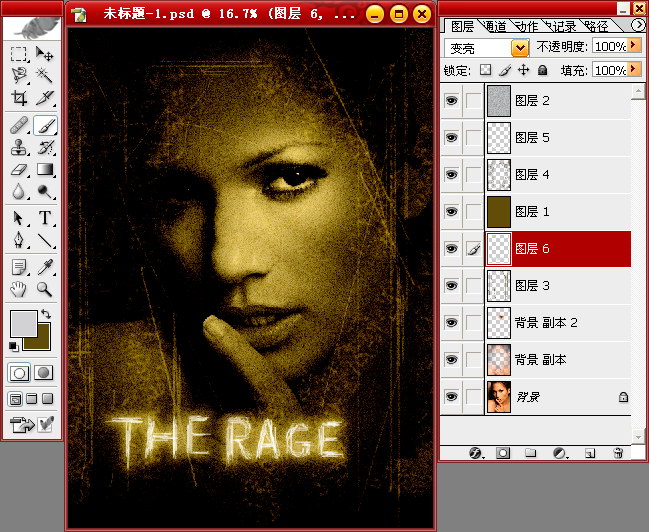
Task: Select the Magic Wand tool
Action: point(44,75)
